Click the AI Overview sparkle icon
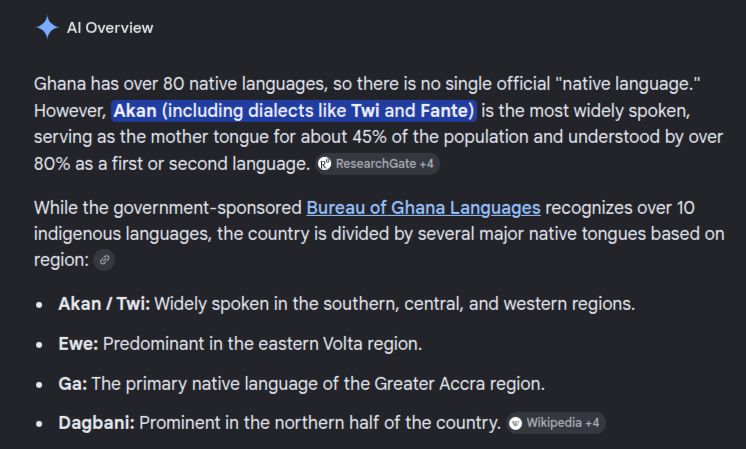Viewport: 746px width, 449px height. [x=47, y=27]
